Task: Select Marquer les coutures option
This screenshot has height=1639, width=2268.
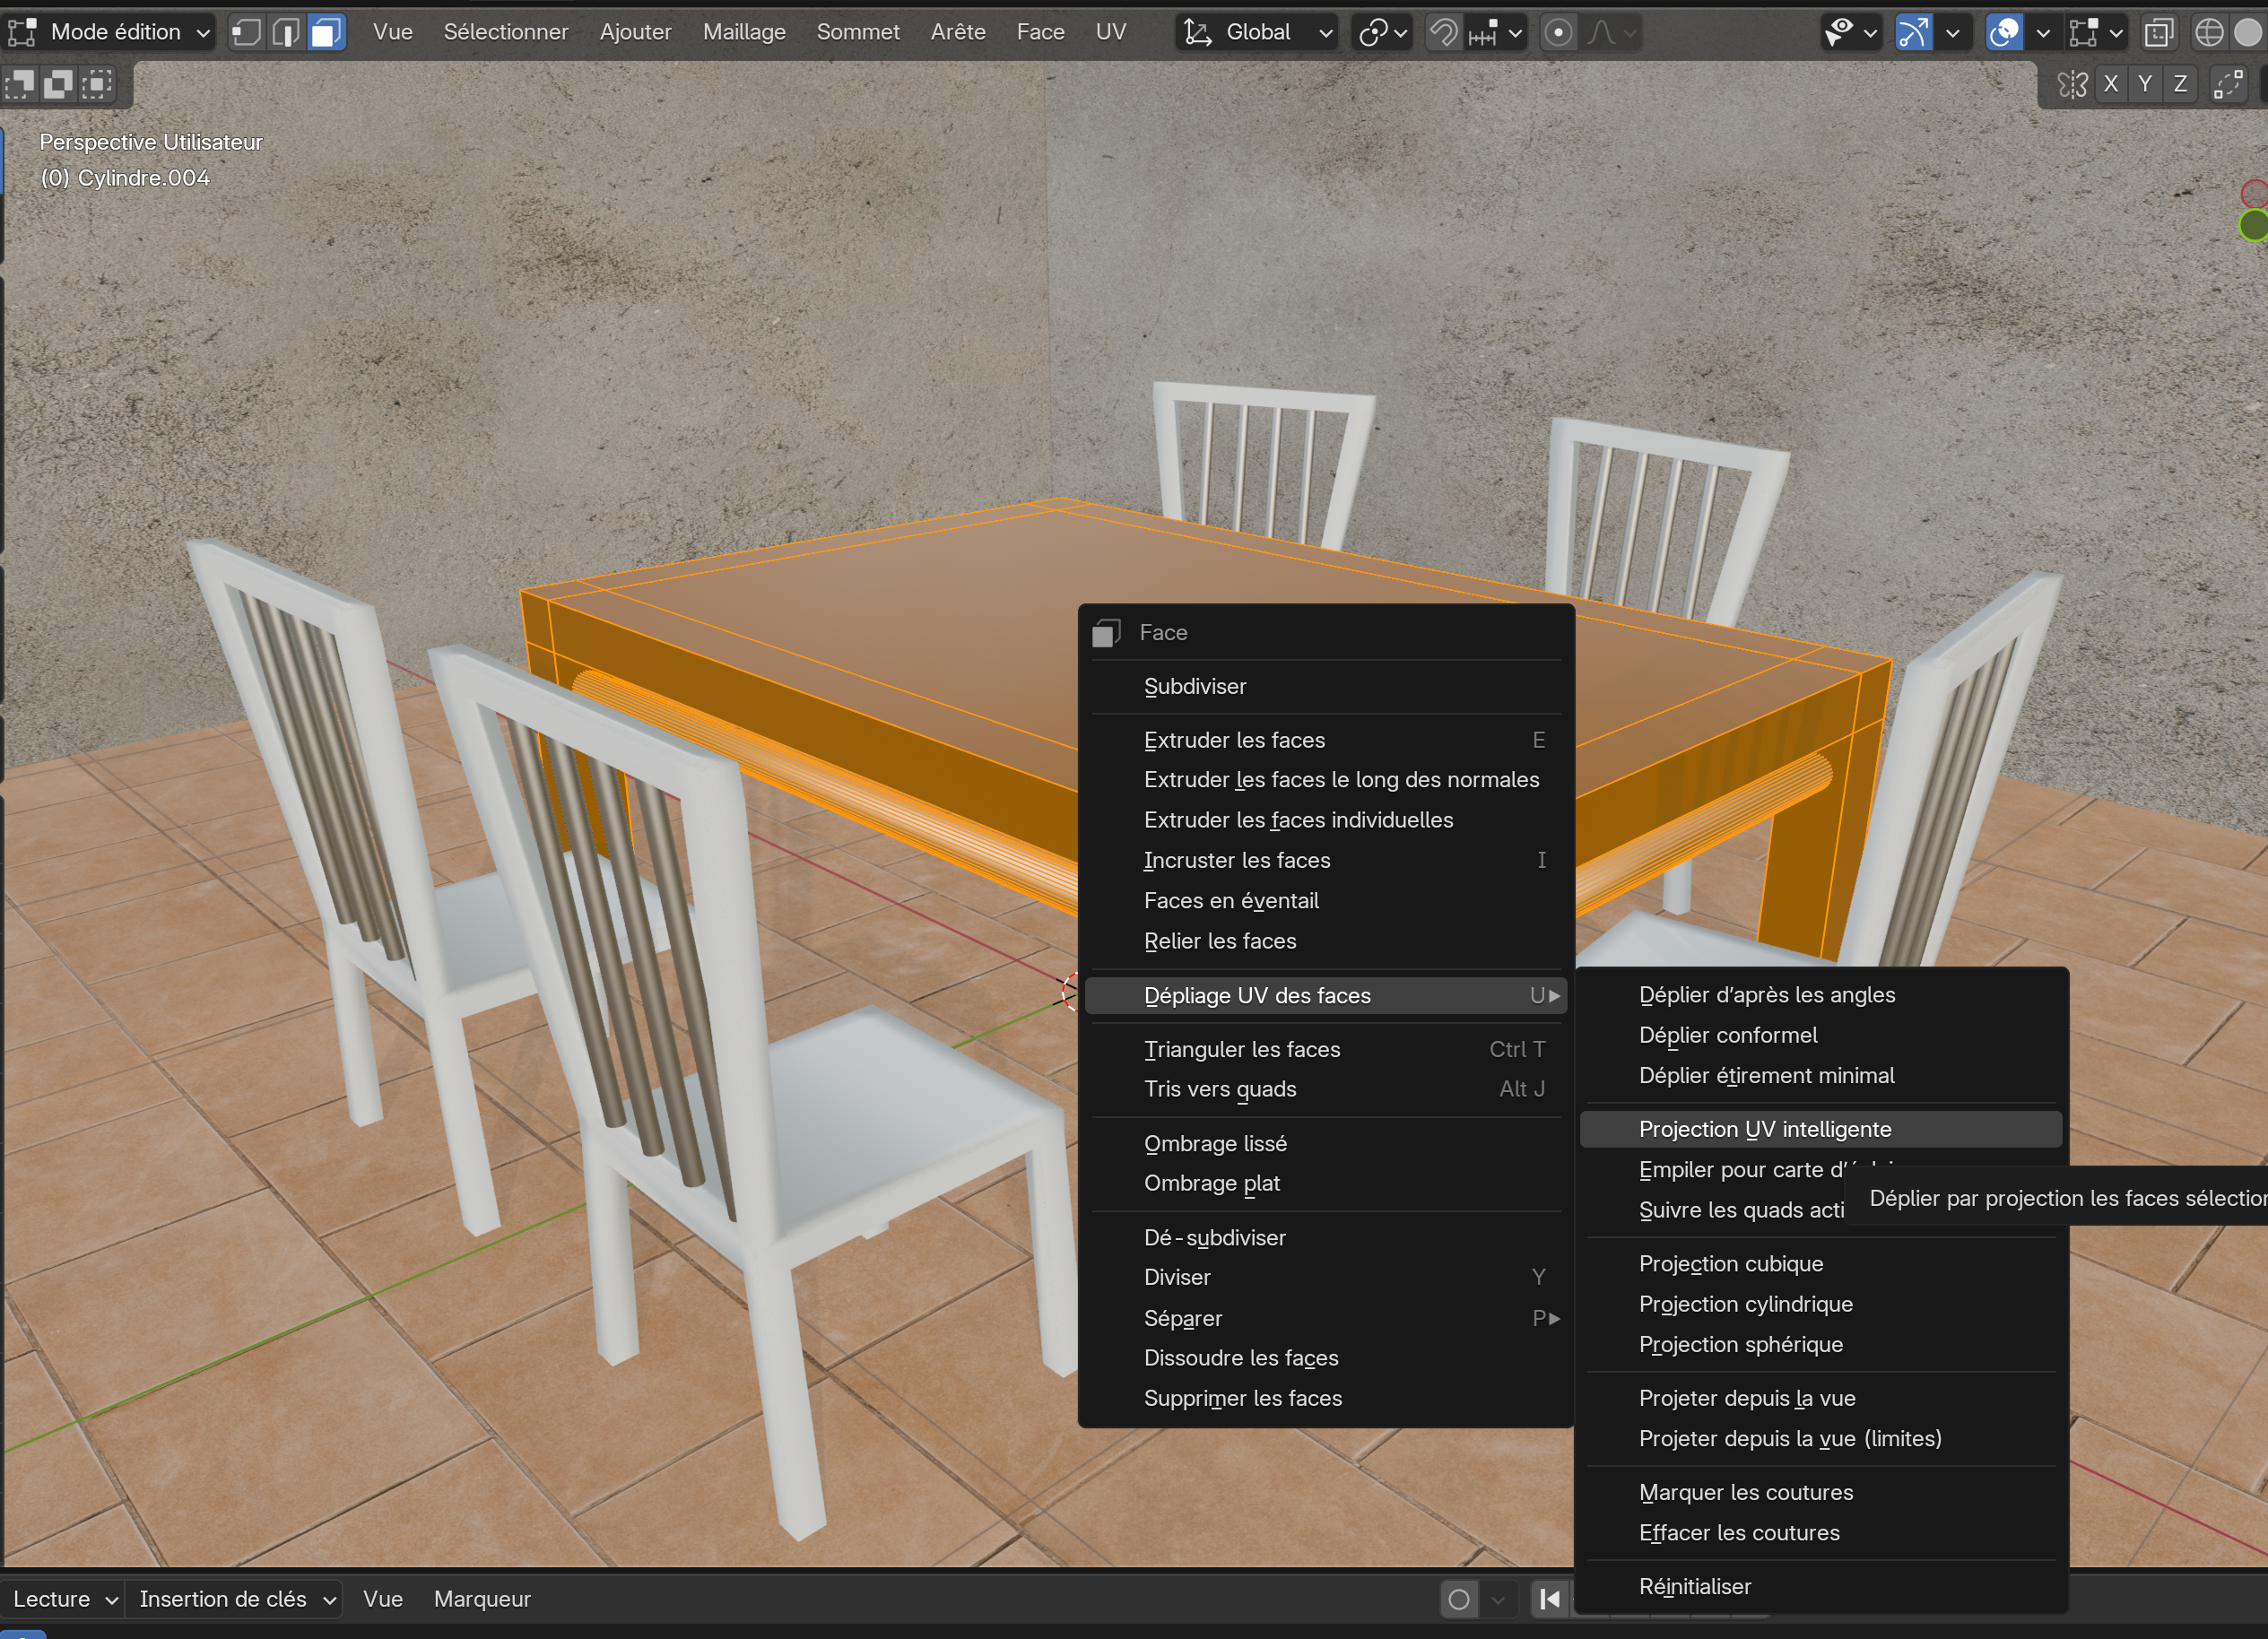Action: click(x=1746, y=1492)
